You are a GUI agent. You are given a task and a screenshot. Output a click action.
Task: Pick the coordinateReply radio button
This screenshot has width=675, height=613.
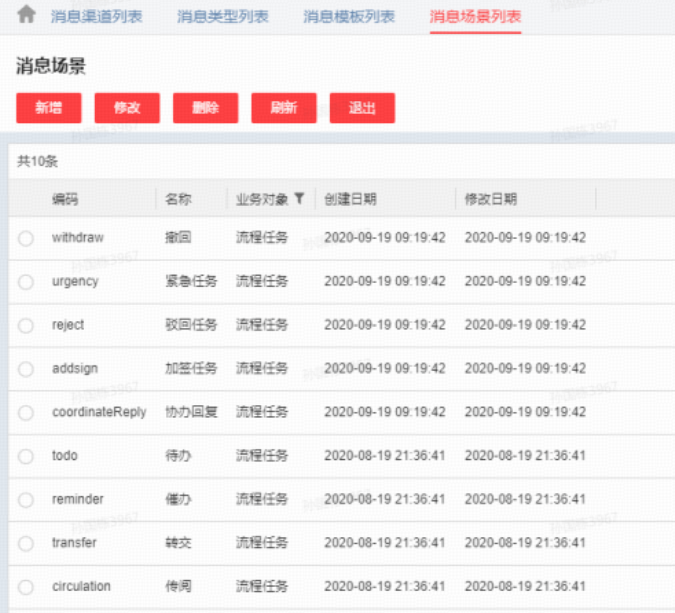pyautogui.click(x=26, y=412)
